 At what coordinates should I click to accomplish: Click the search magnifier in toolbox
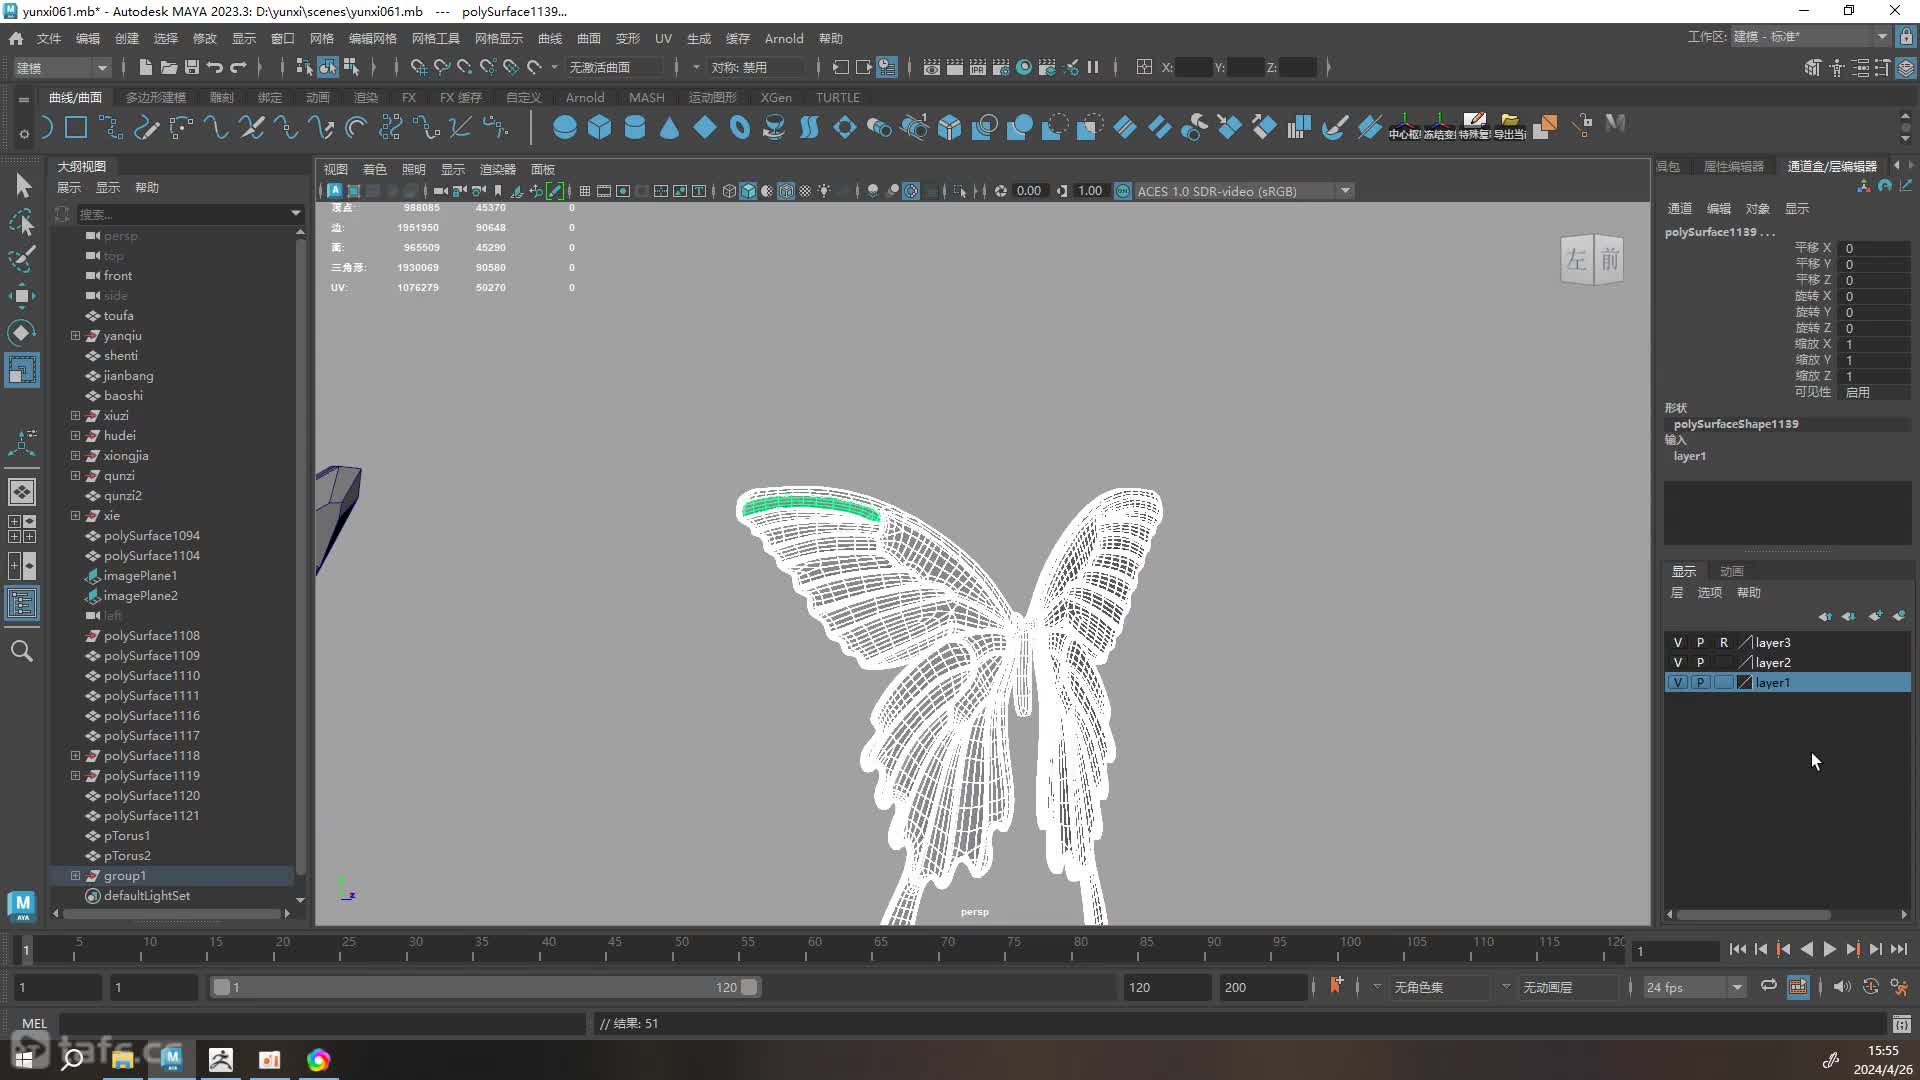(22, 651)
